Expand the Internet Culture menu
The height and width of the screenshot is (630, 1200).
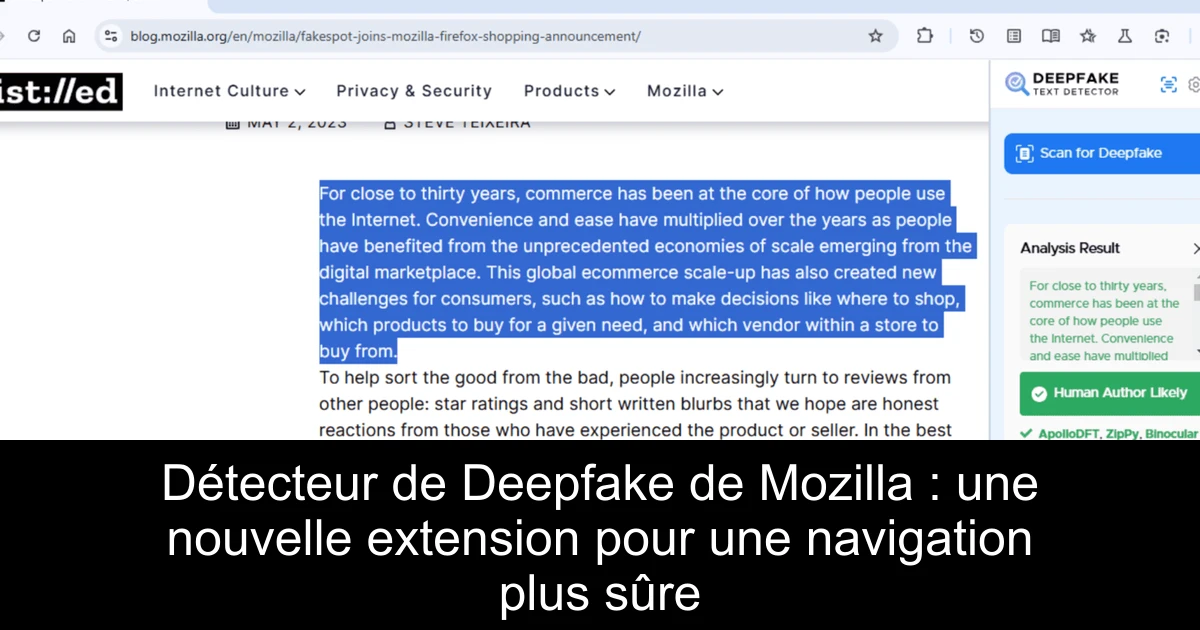click(x=229, y=91)
